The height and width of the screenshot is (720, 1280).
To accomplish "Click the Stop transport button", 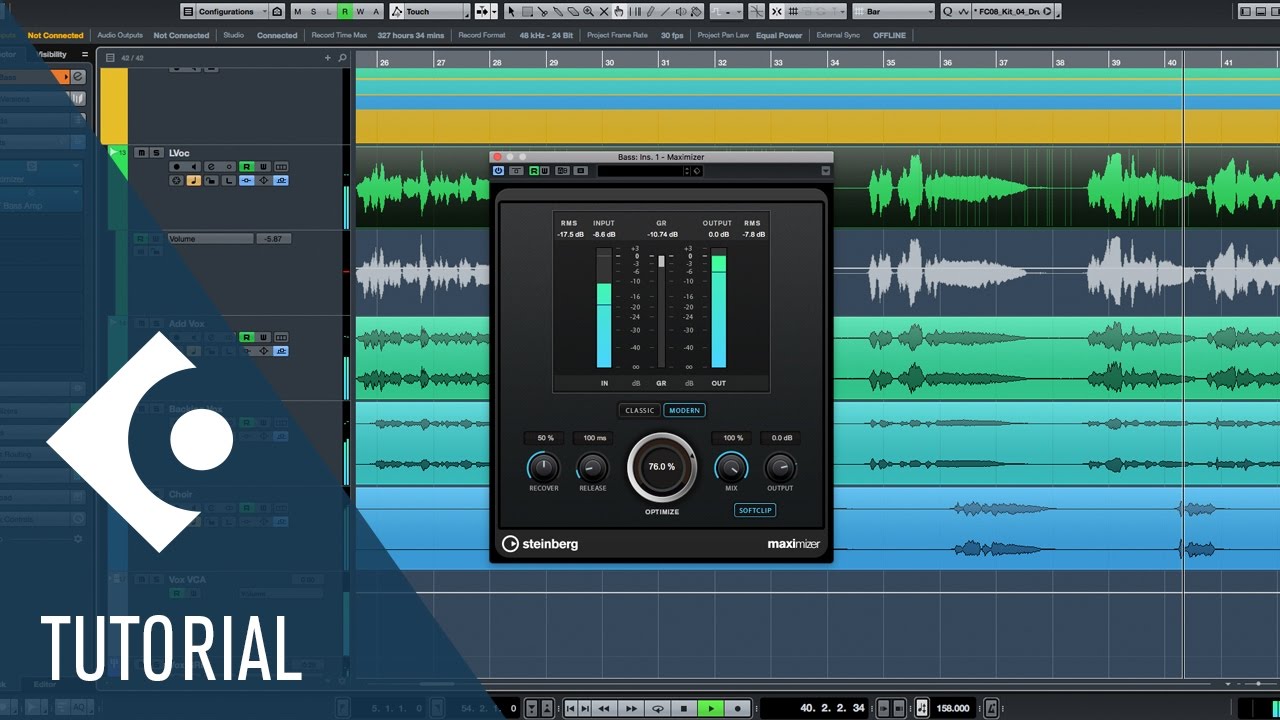I will pyautogui.click(x=684, y=708).
